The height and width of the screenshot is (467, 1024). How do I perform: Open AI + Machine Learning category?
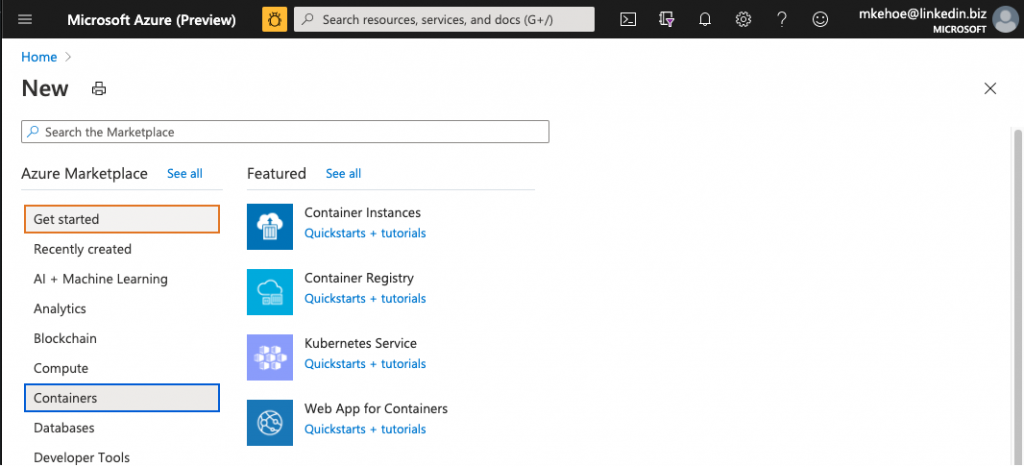100,279
